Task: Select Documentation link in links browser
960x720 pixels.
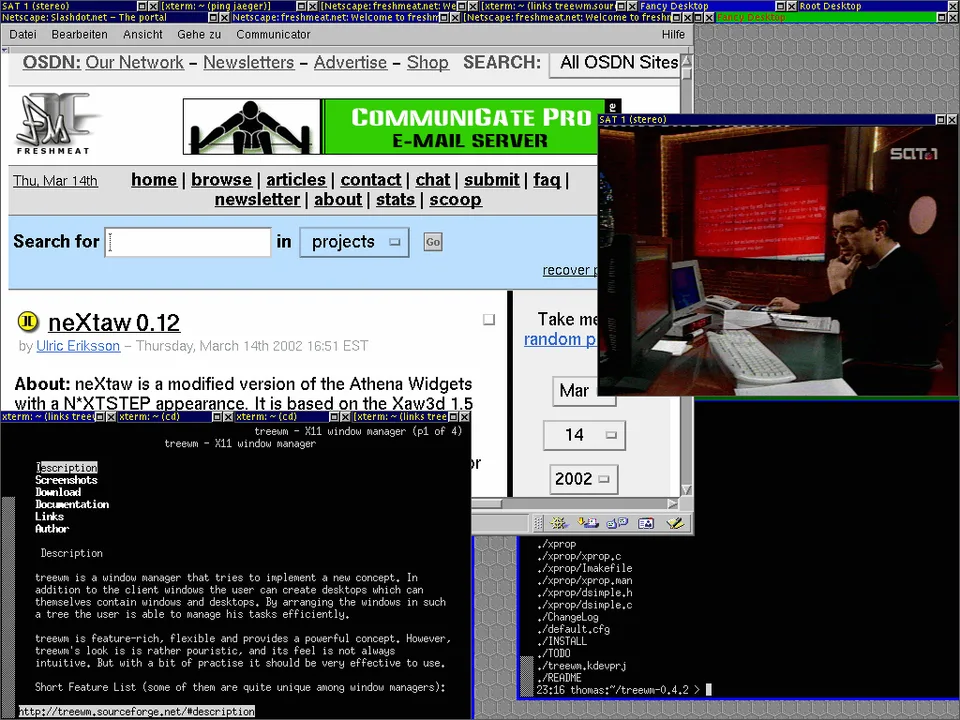Action: [x=72, y=504]
